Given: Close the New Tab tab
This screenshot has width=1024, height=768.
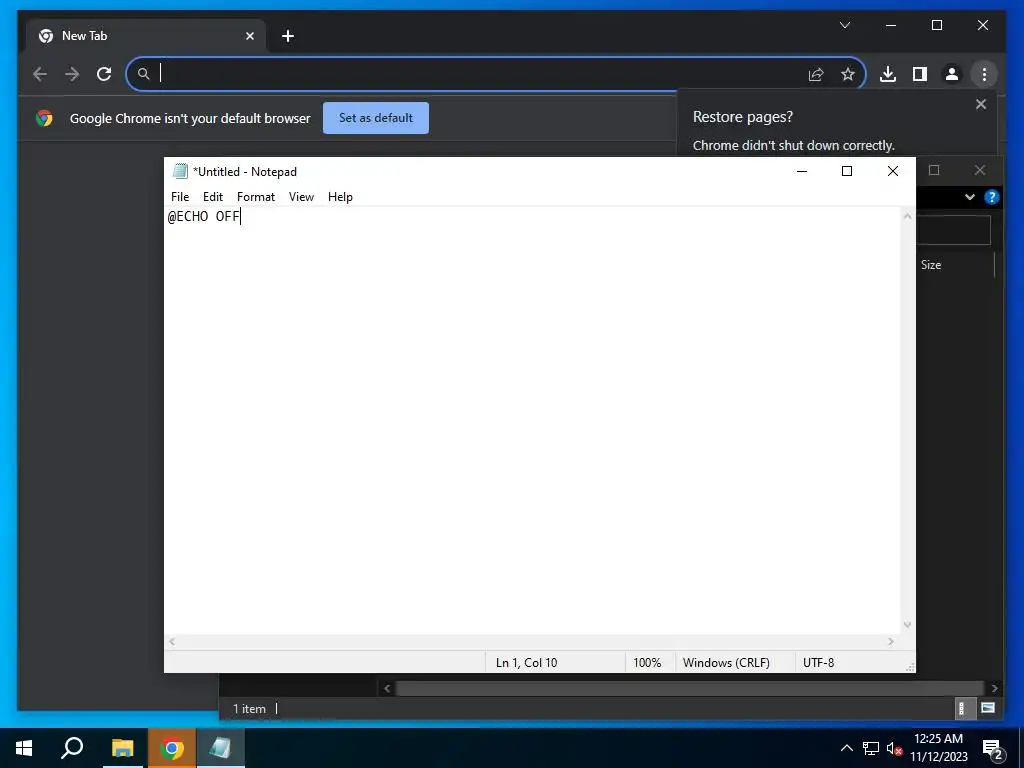Looking at the screenshot, I should point(249,36).
